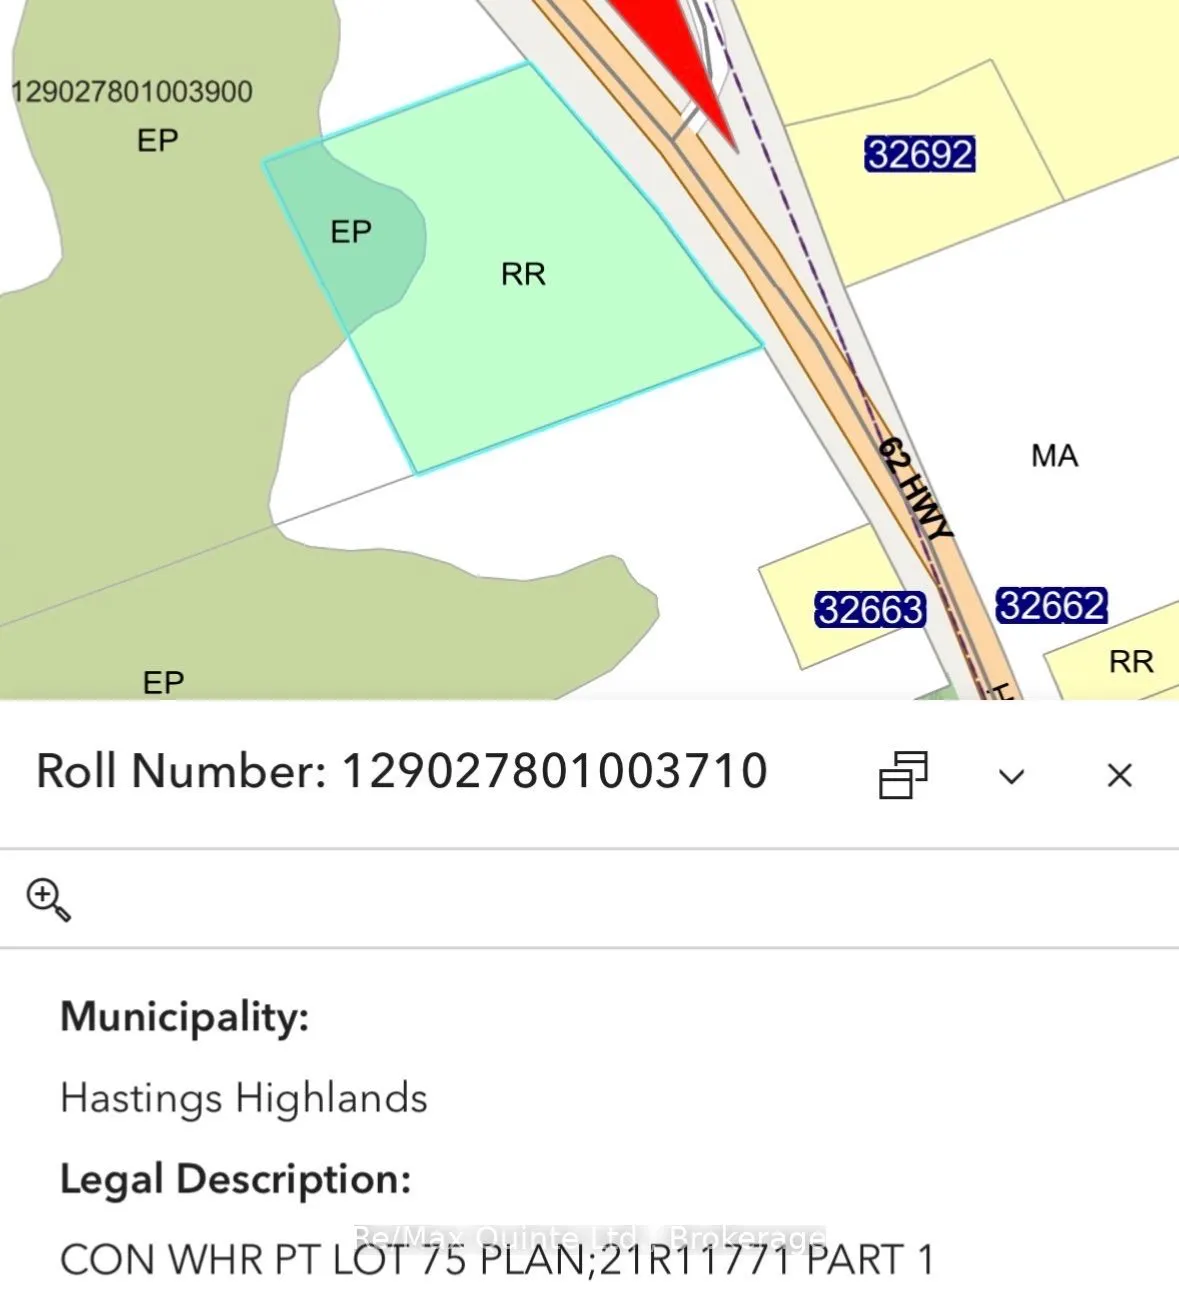Click the Legal Description text value

(497, 1259)
